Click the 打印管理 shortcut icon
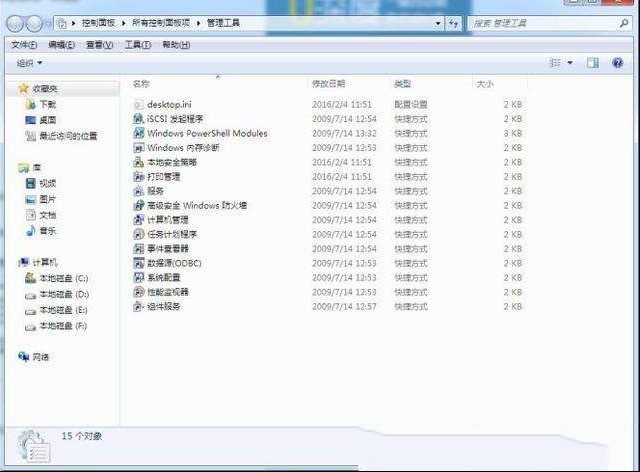 point(139,176)
